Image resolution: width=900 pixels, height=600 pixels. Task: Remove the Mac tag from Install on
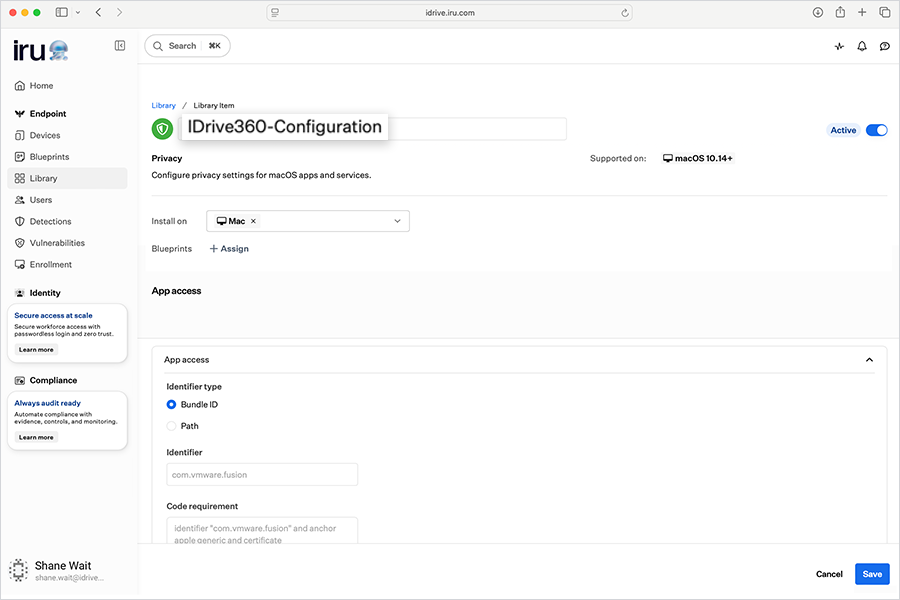click(x=253, y=221)
